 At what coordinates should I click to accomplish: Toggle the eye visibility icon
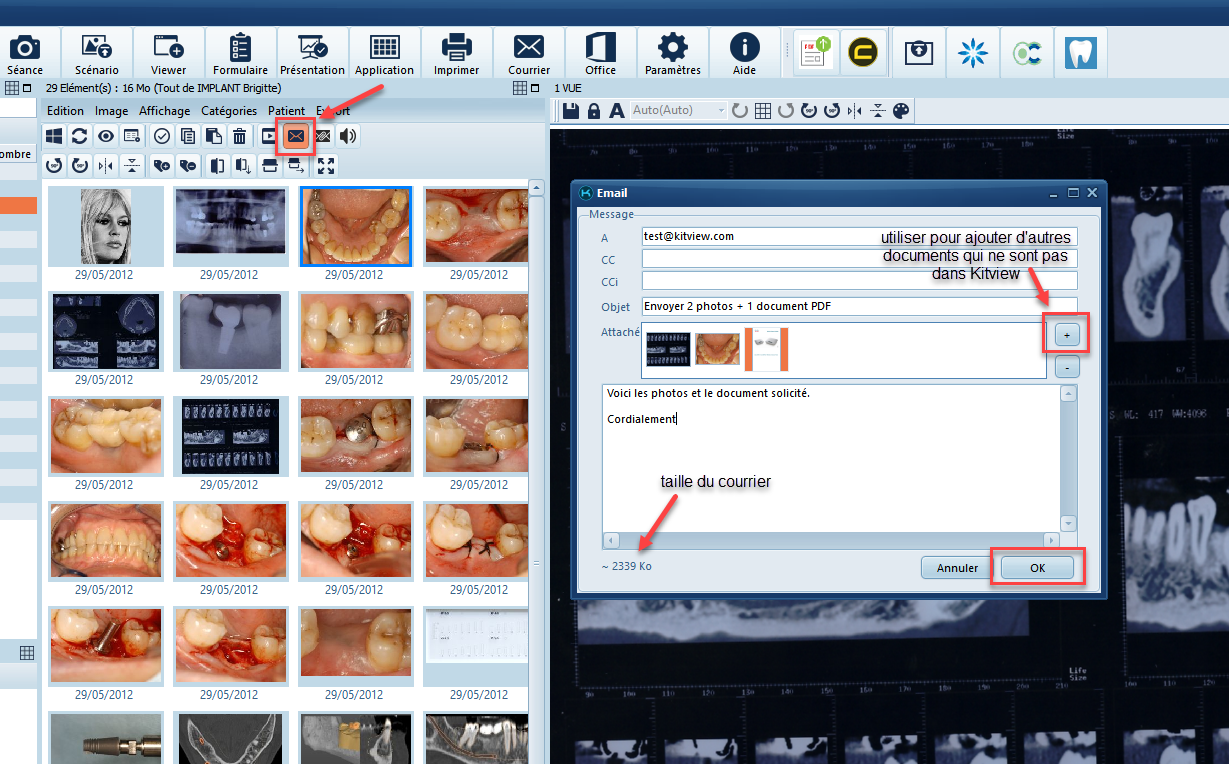[x=105, y=136]
